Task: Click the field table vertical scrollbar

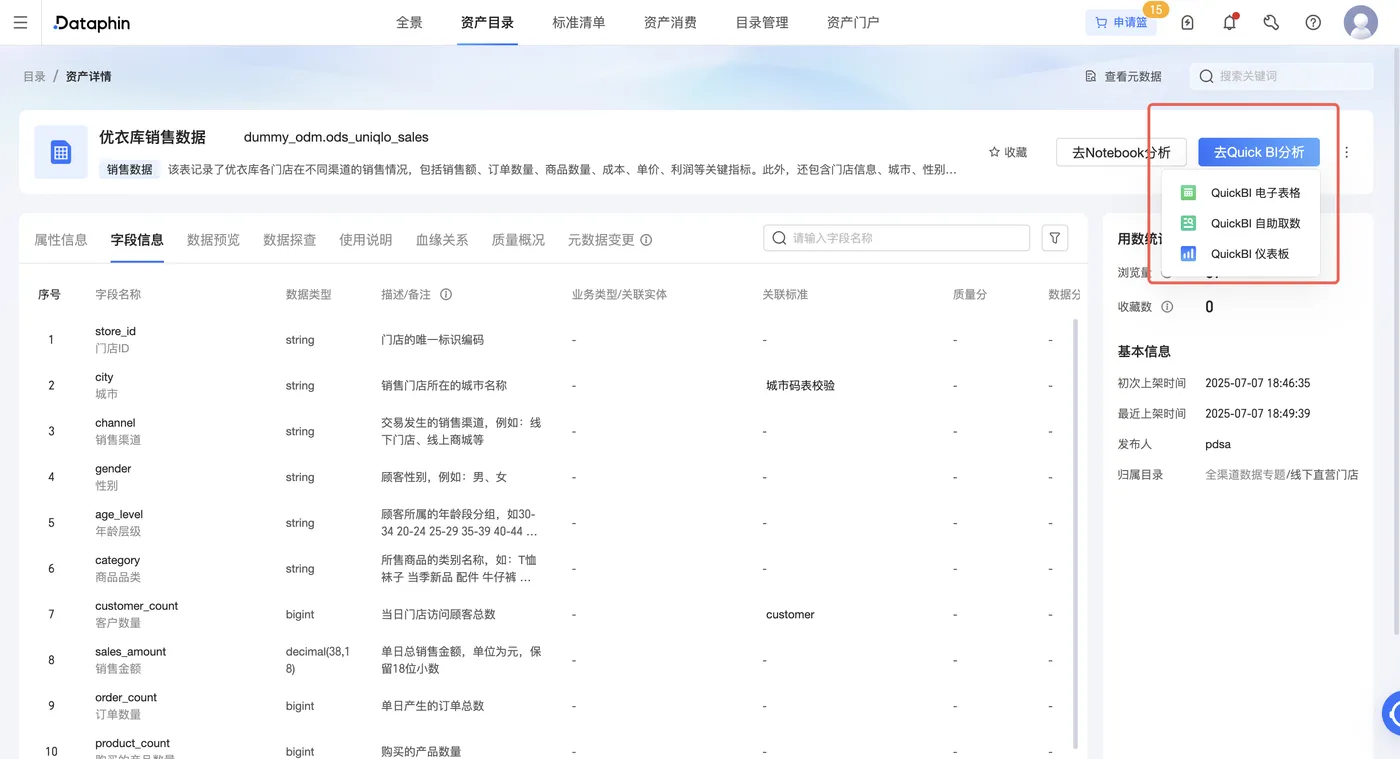Action: [1076, 532]
